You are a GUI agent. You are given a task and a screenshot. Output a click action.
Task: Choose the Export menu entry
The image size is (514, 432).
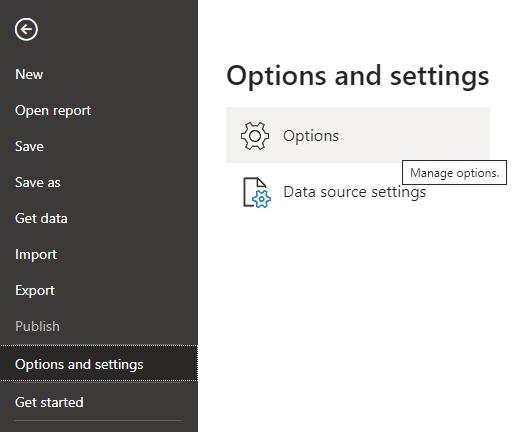[x=35, y=291]
